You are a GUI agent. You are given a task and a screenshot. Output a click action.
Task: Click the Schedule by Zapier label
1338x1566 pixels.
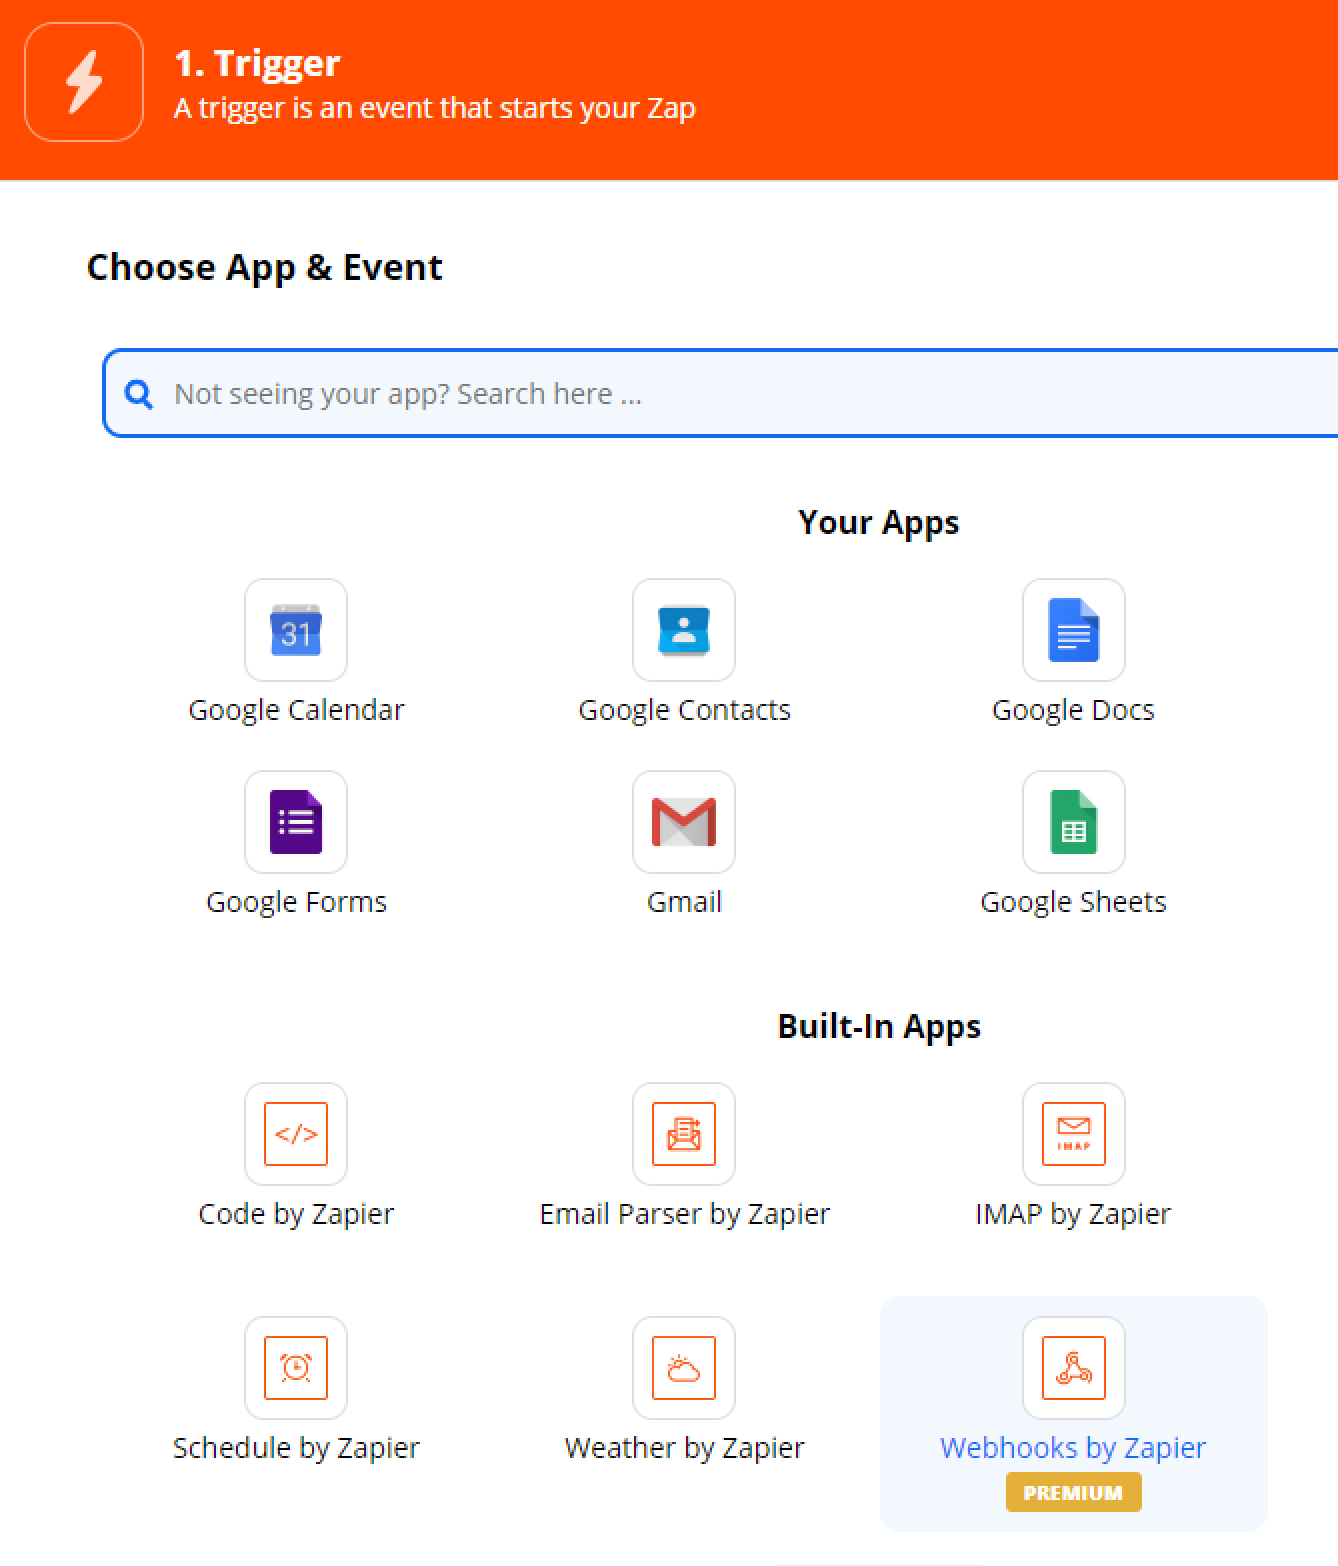(x=296, y=1448)
